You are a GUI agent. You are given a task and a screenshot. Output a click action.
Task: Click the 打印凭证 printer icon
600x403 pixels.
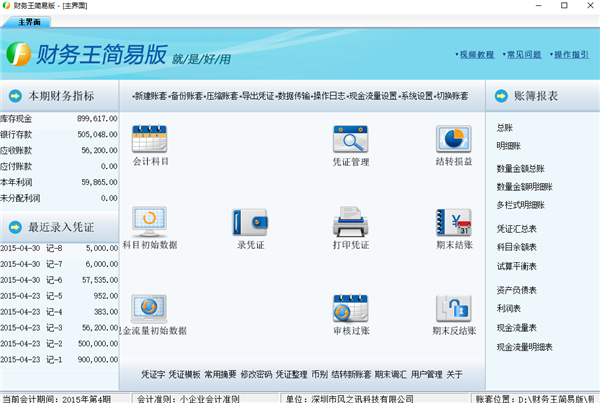tap(351, 222)
